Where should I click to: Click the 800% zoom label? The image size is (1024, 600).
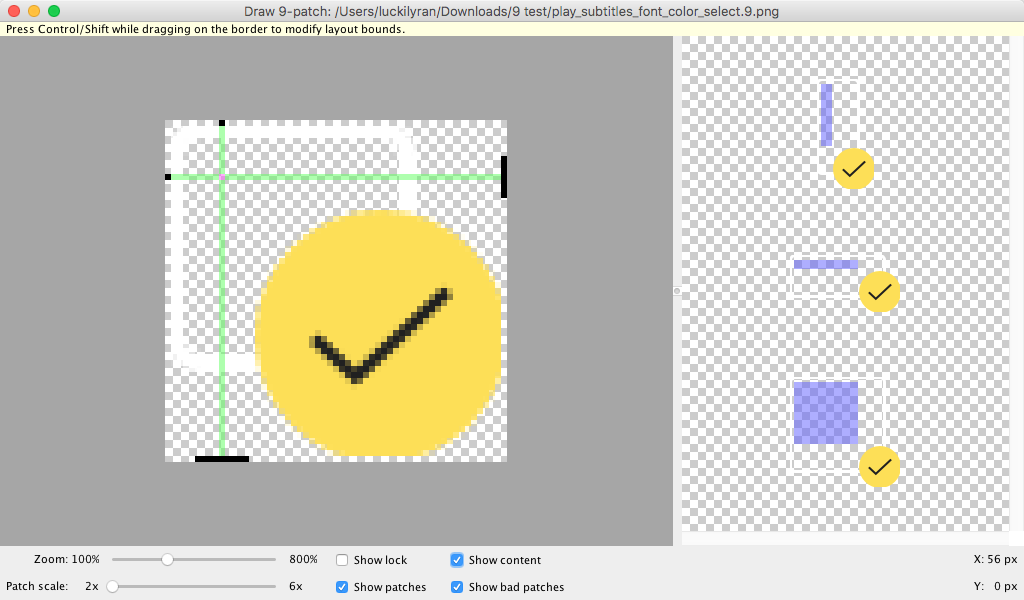click(x=303, y=560)
